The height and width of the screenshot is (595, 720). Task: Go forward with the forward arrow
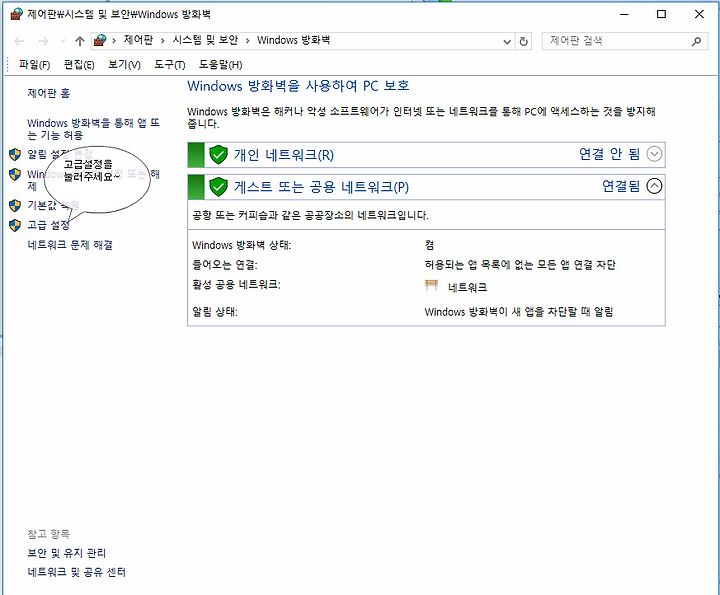tap(43, 41)
